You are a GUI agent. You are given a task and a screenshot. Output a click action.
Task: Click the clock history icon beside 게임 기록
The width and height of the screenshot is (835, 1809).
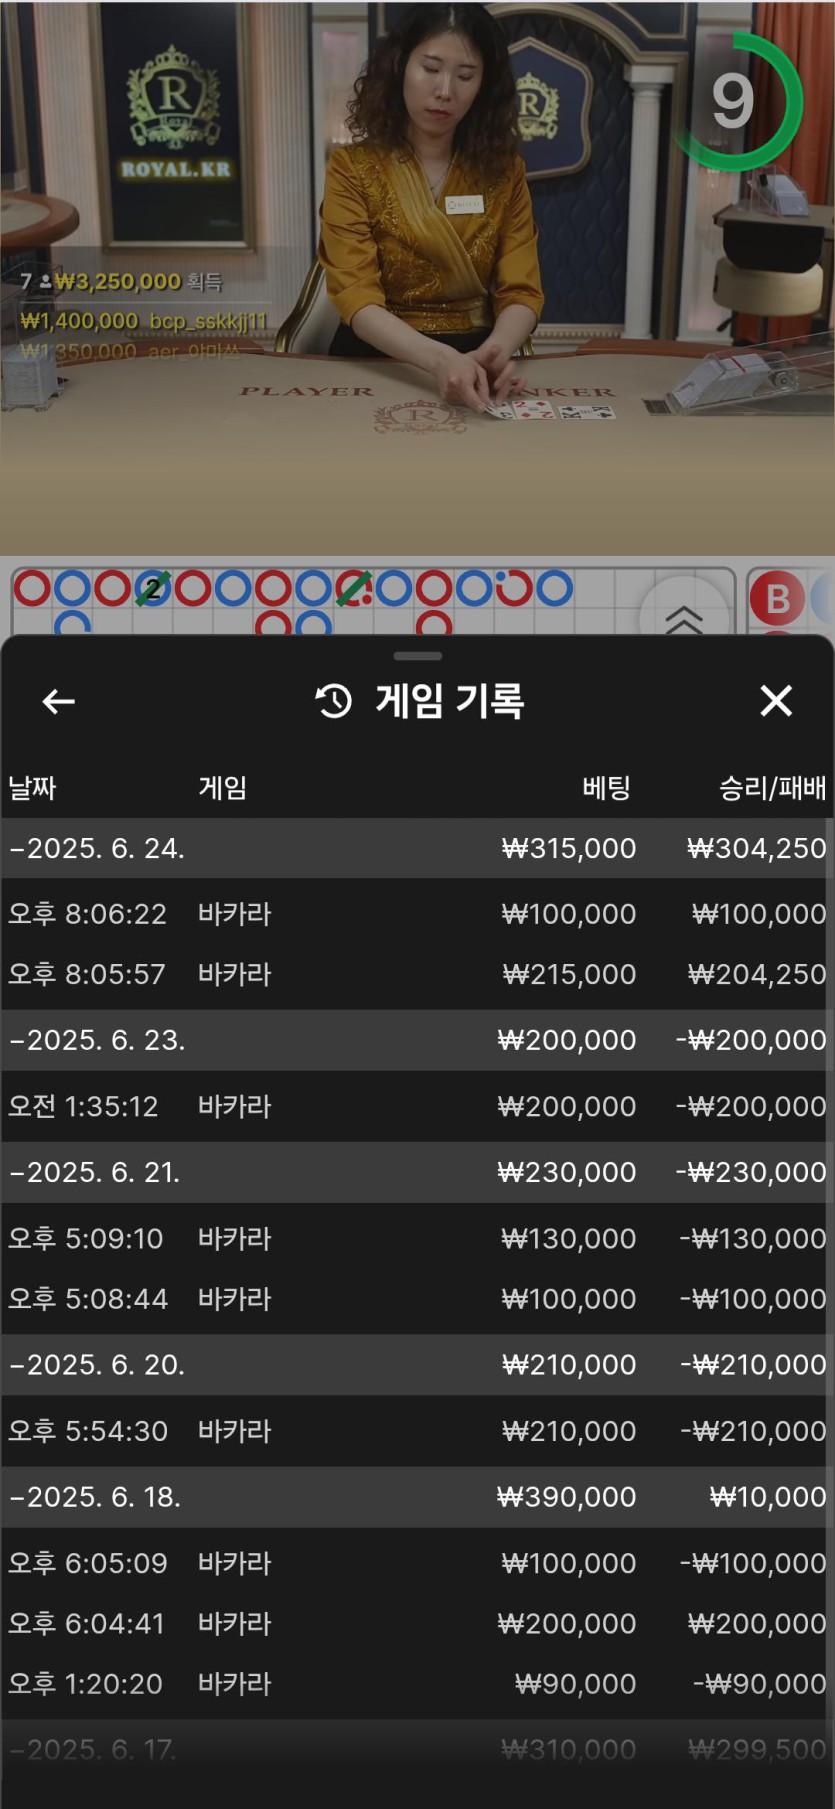point(334,701)
